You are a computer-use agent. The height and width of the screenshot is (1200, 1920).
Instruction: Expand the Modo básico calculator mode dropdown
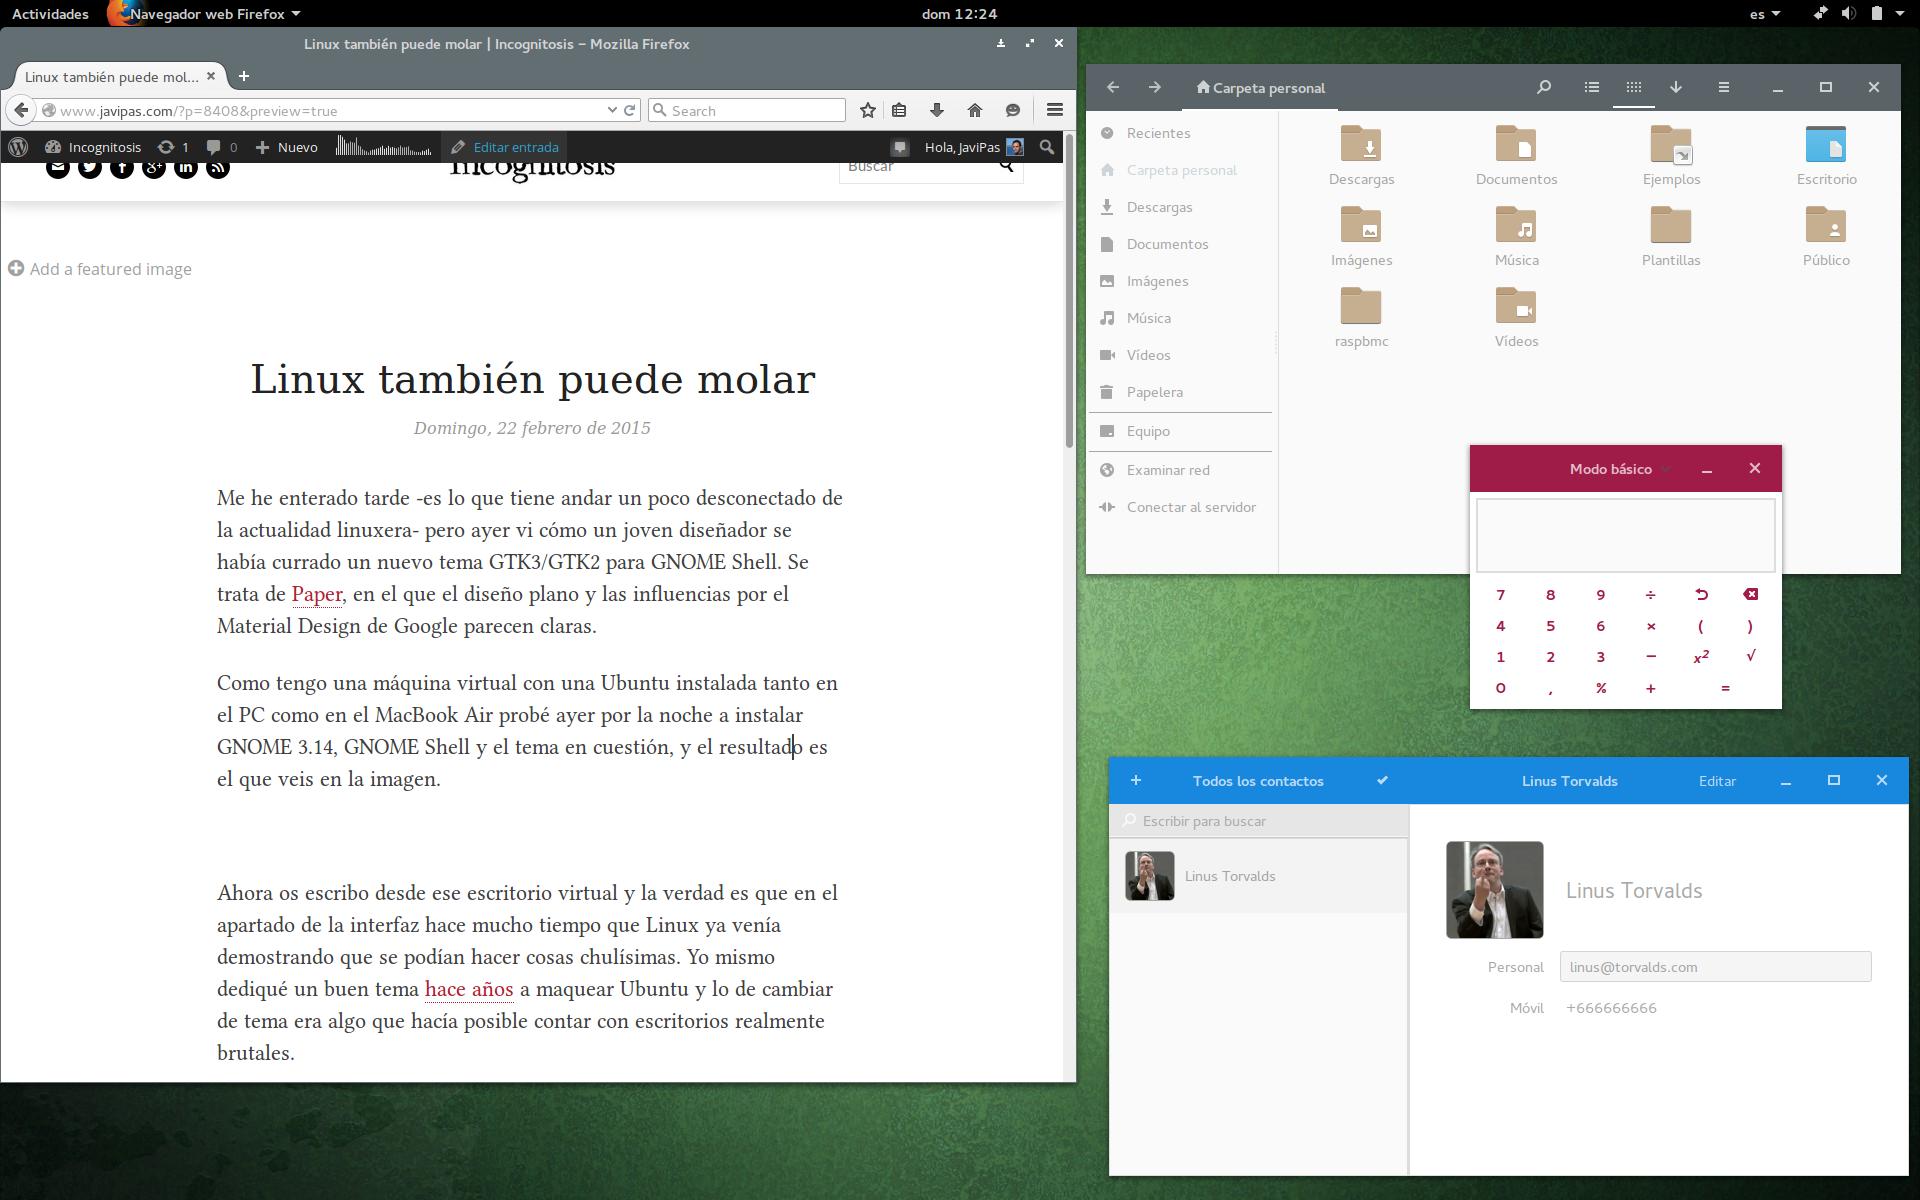[1618, 469]
